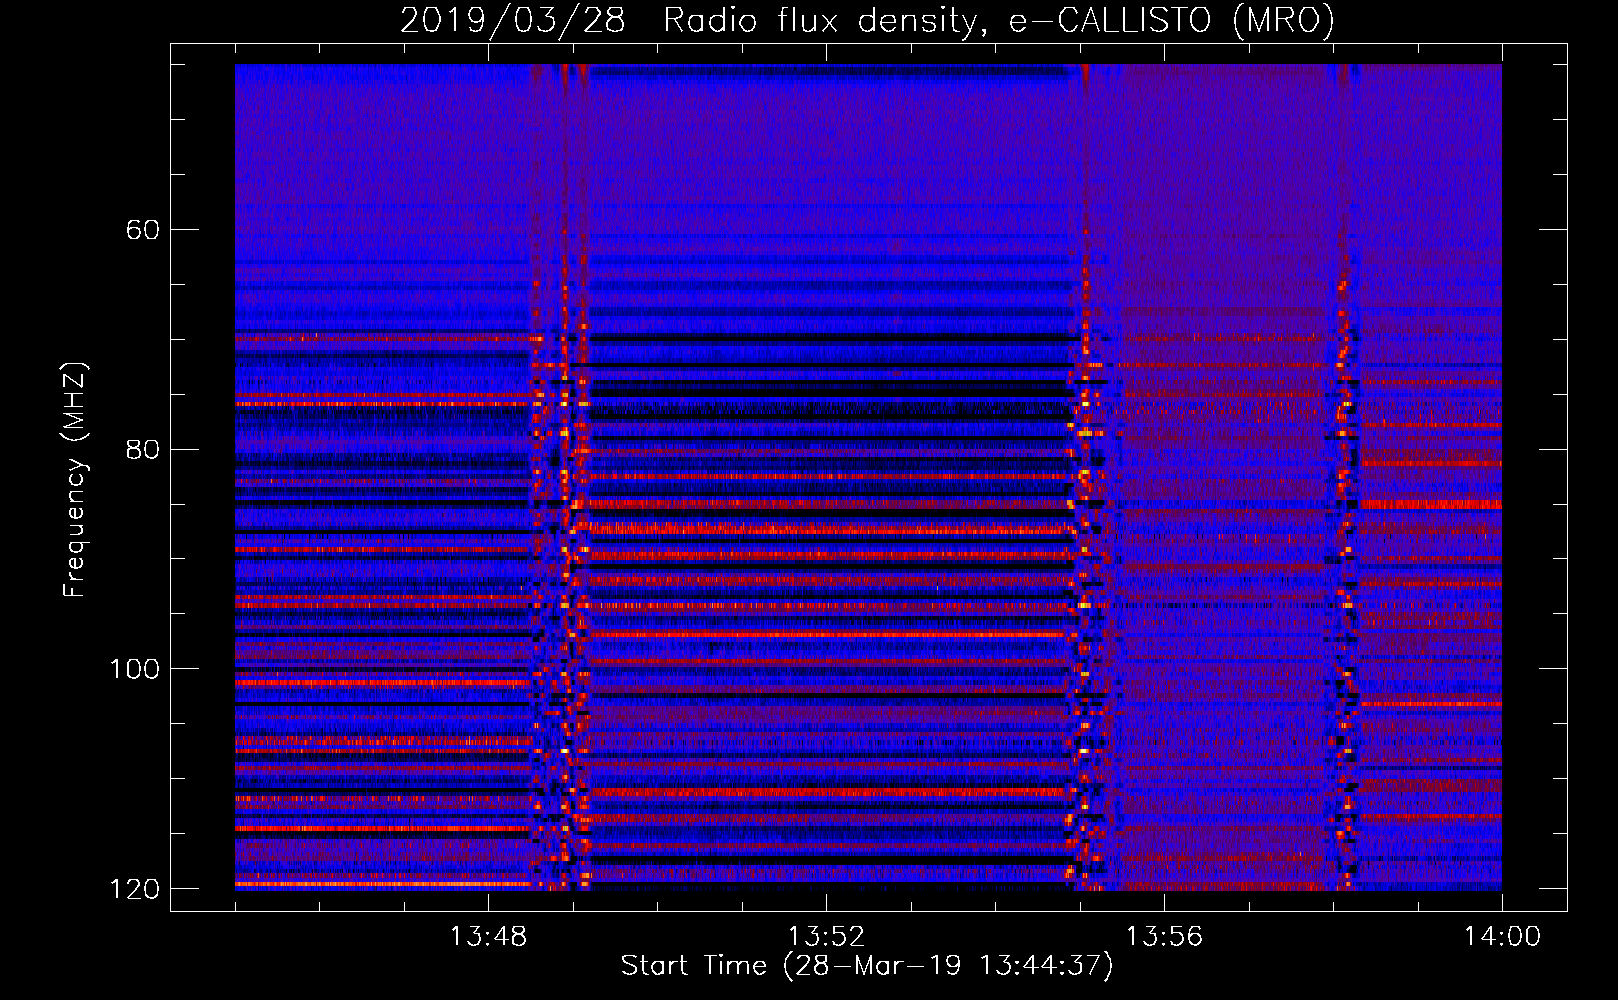This screenshot has height=1000, width=1618.
Task: Click the 60 frequency tick label
Action: tap(142, 230)
